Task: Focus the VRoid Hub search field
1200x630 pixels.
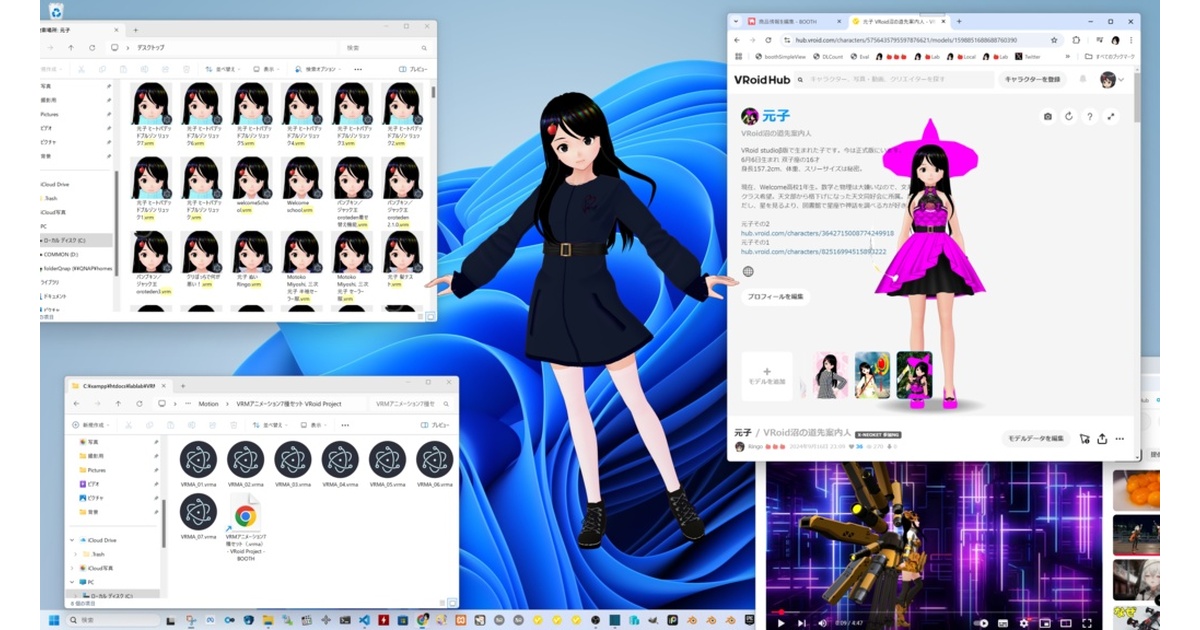Action: pos(894,79)
